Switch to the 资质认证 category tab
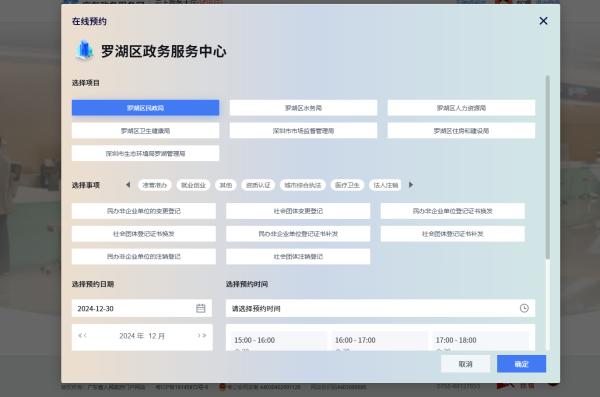This screenshot has height=397, width=600. 258,185
